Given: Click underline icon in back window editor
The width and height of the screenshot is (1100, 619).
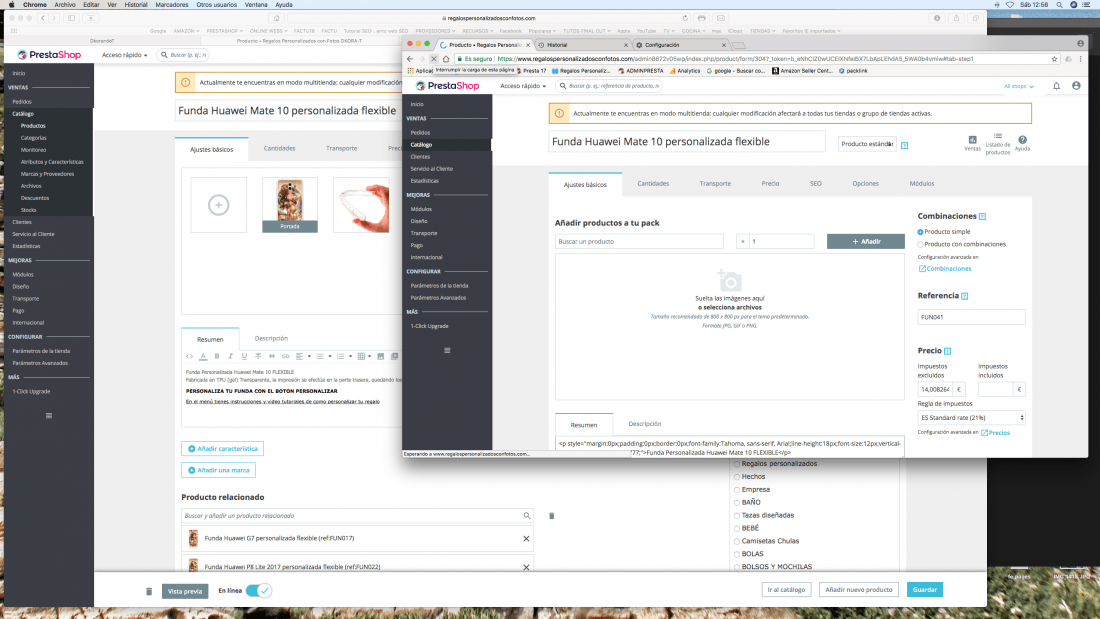Looking at the screenshot, I should click(x=244, y=357).
